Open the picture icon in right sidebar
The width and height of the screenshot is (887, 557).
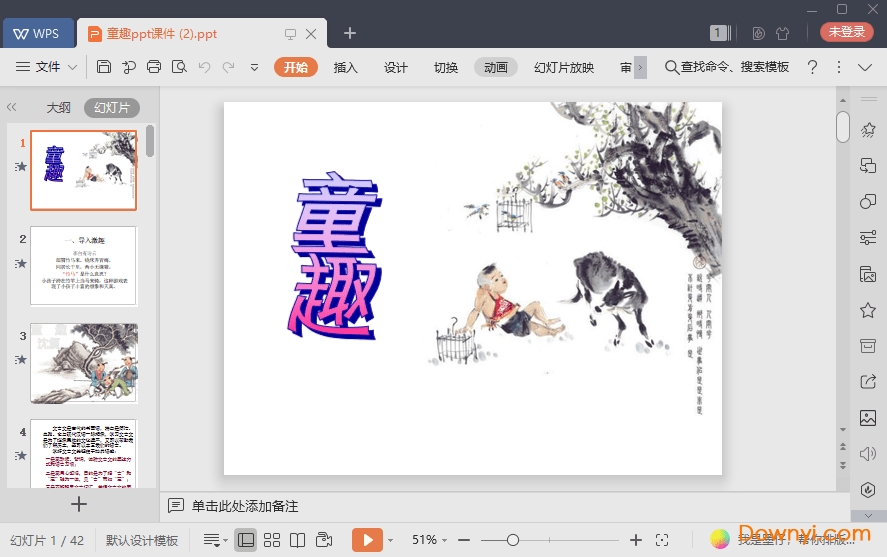pos(868,418)
